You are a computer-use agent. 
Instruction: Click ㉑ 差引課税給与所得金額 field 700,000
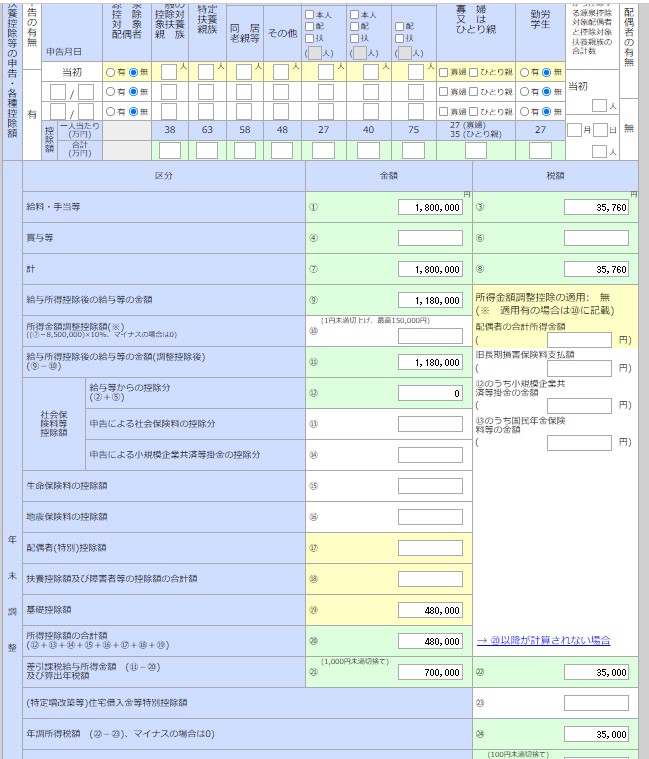430,672
